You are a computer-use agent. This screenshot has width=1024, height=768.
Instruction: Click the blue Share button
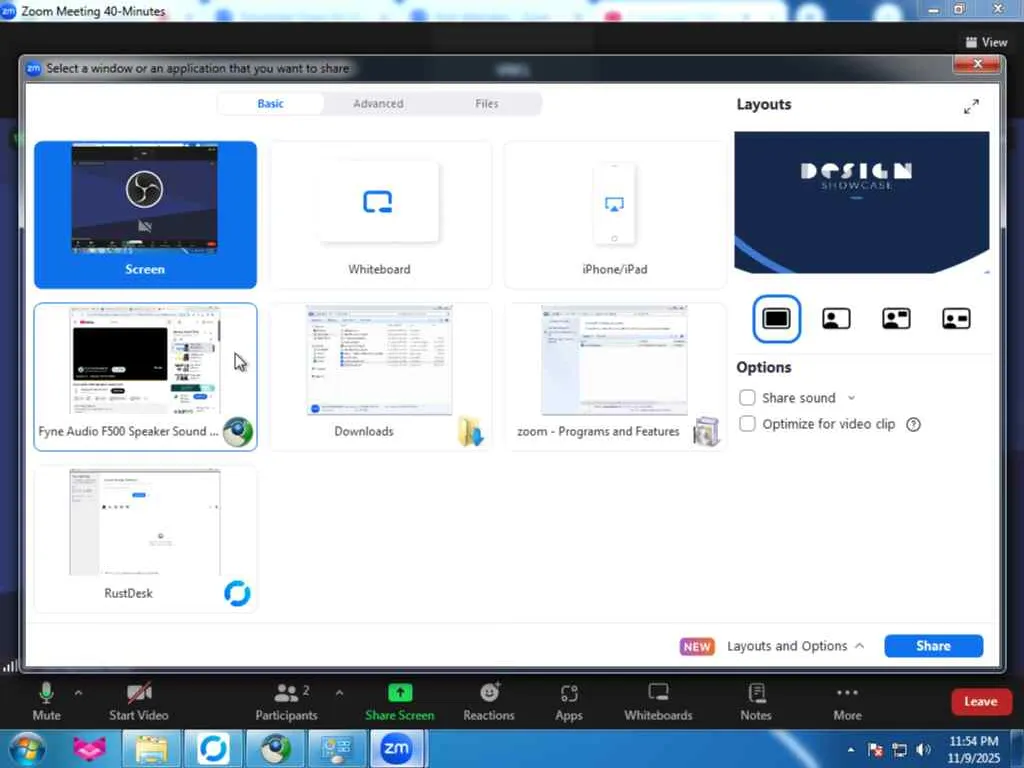click(933, 646)
